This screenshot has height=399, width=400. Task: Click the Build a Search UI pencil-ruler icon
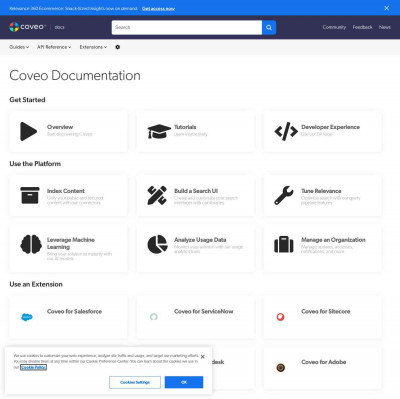[157, 195]
